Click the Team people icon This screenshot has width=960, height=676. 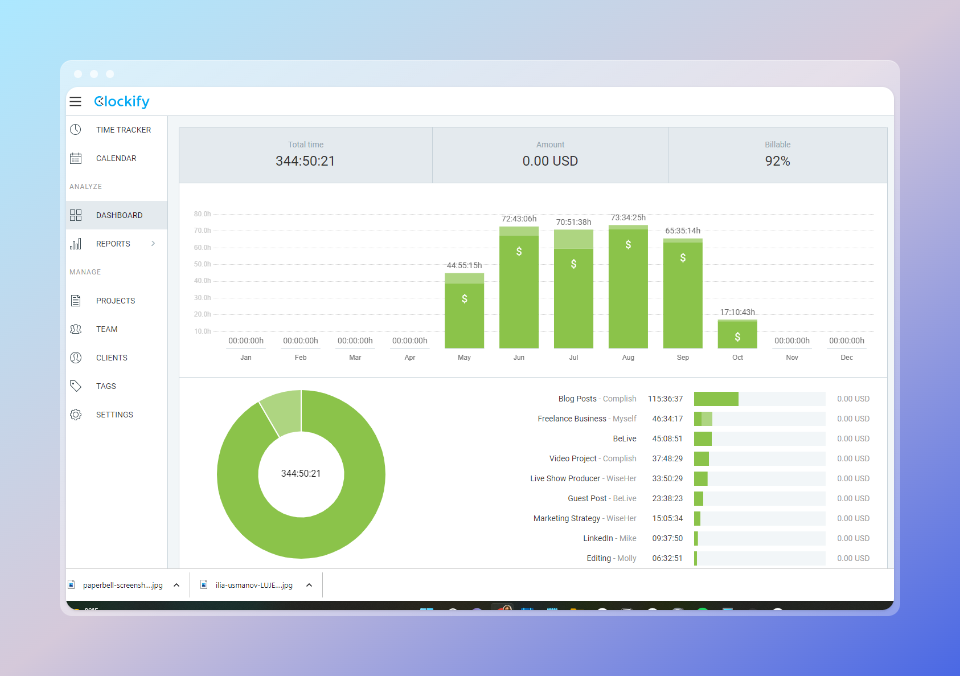(x=76, y=328)
